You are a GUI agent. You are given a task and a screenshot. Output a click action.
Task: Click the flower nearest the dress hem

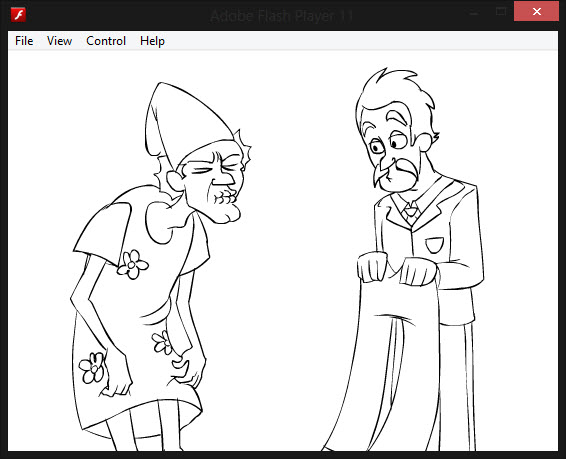(x=92, y=368)
